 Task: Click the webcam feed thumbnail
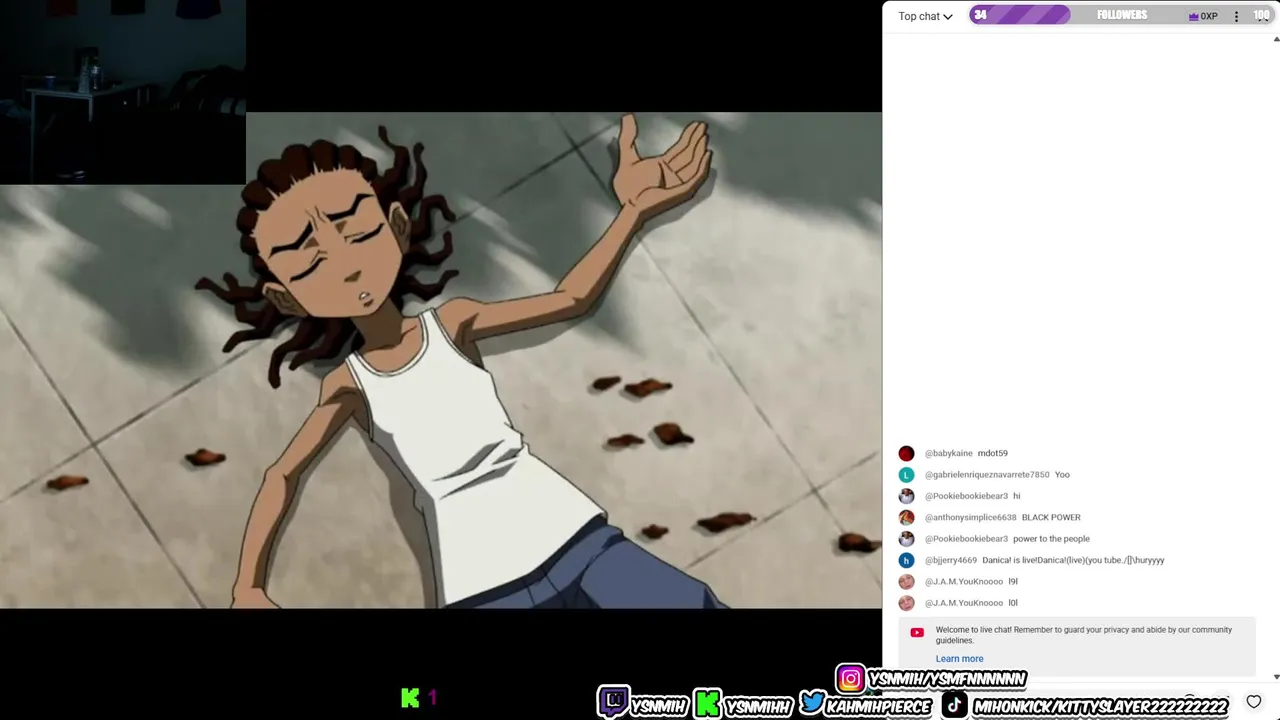[122, 92]
